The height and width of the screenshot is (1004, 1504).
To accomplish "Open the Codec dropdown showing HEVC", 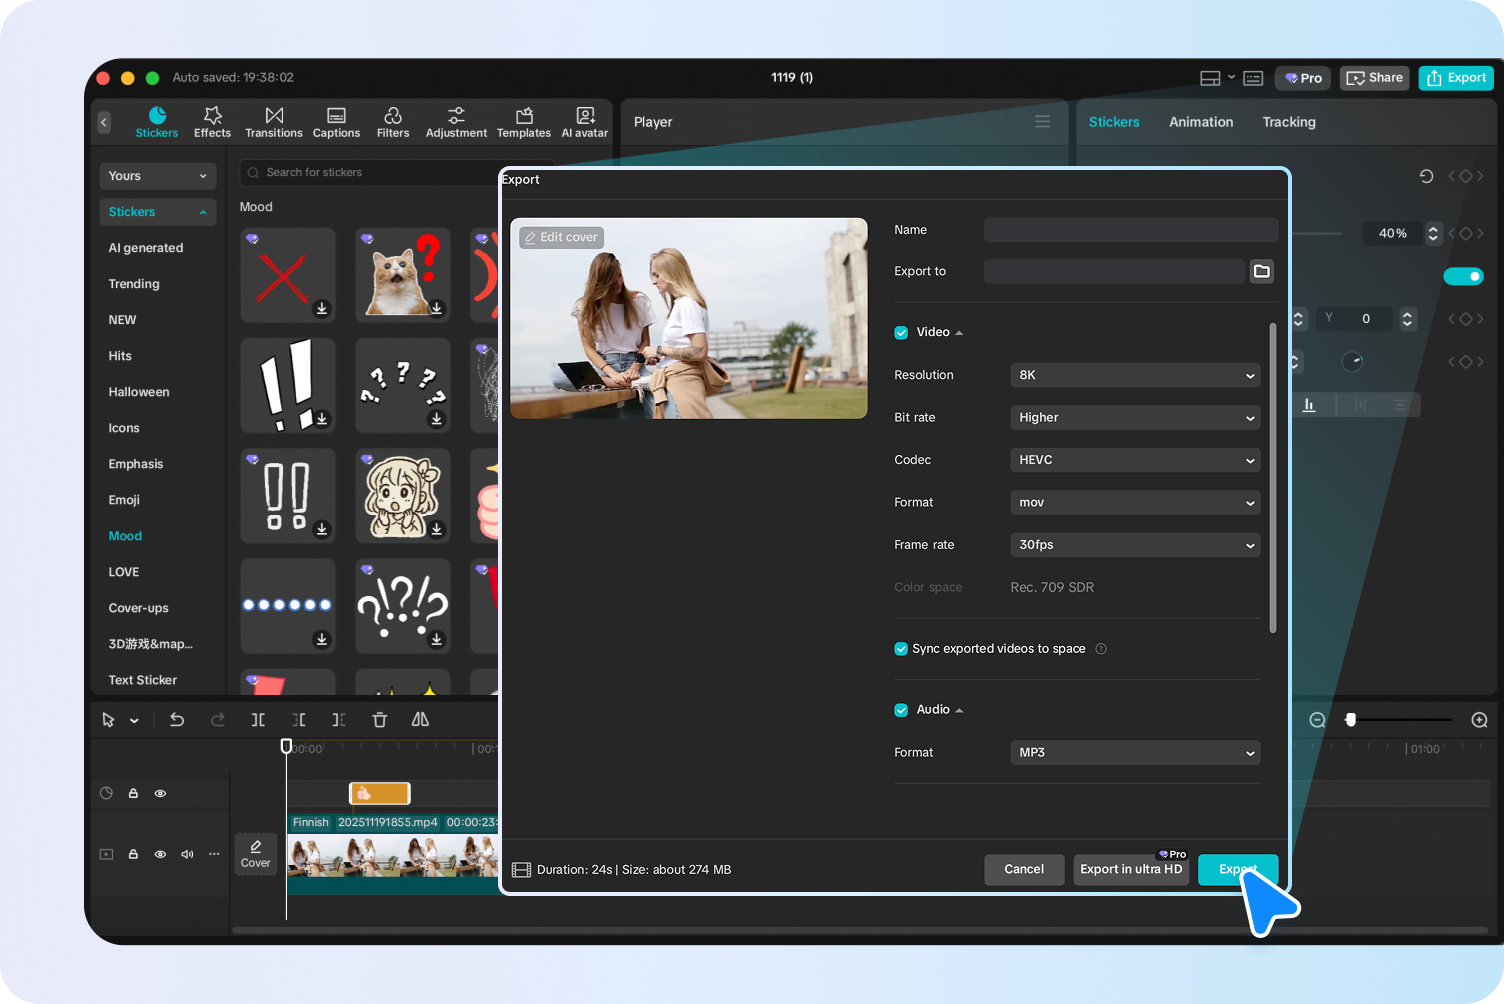I will coord(1135,460).
